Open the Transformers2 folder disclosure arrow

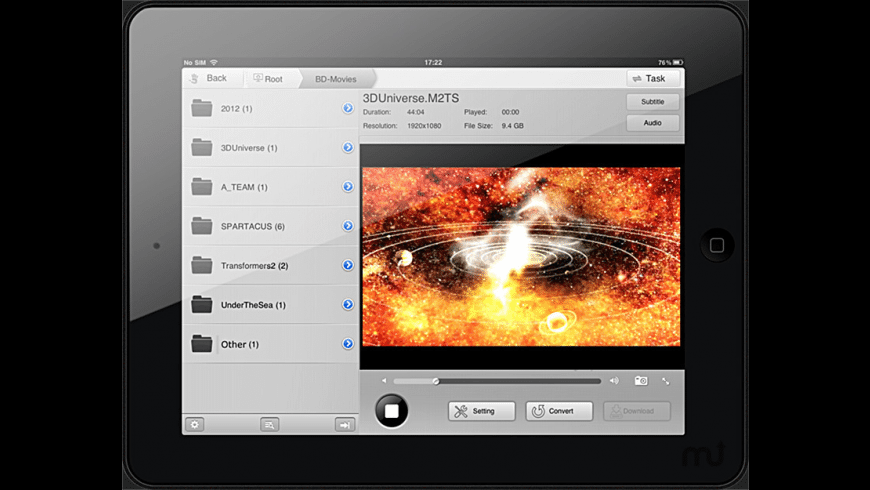(x=348, y=265)
